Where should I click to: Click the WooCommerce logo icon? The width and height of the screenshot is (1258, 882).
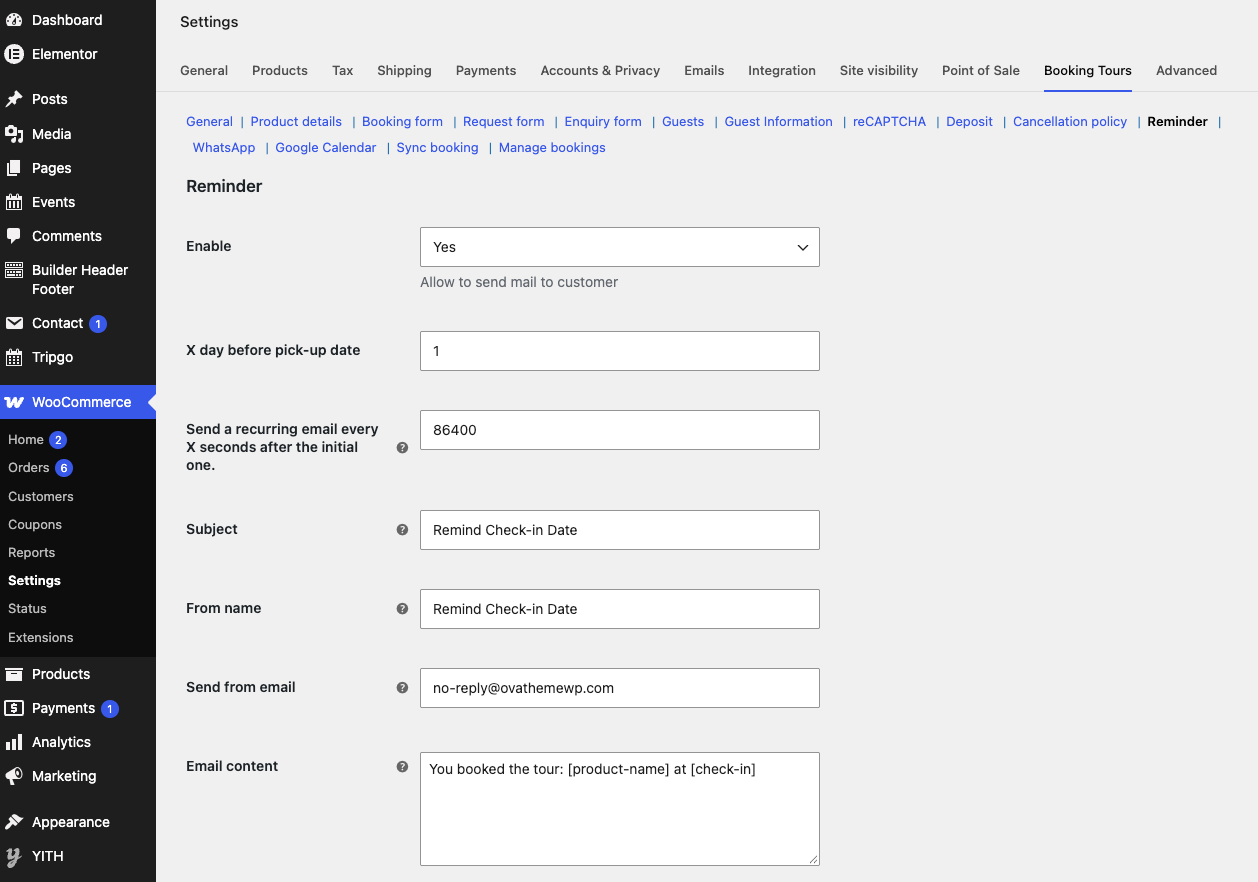tap(14, 402)
